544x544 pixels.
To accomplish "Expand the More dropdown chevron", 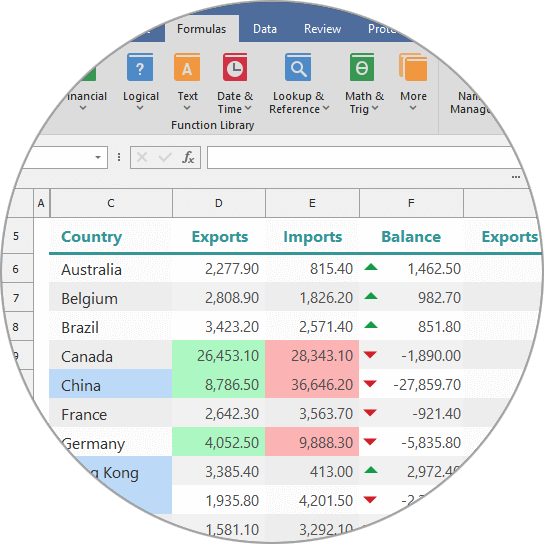I will click(x=413, y=108).
